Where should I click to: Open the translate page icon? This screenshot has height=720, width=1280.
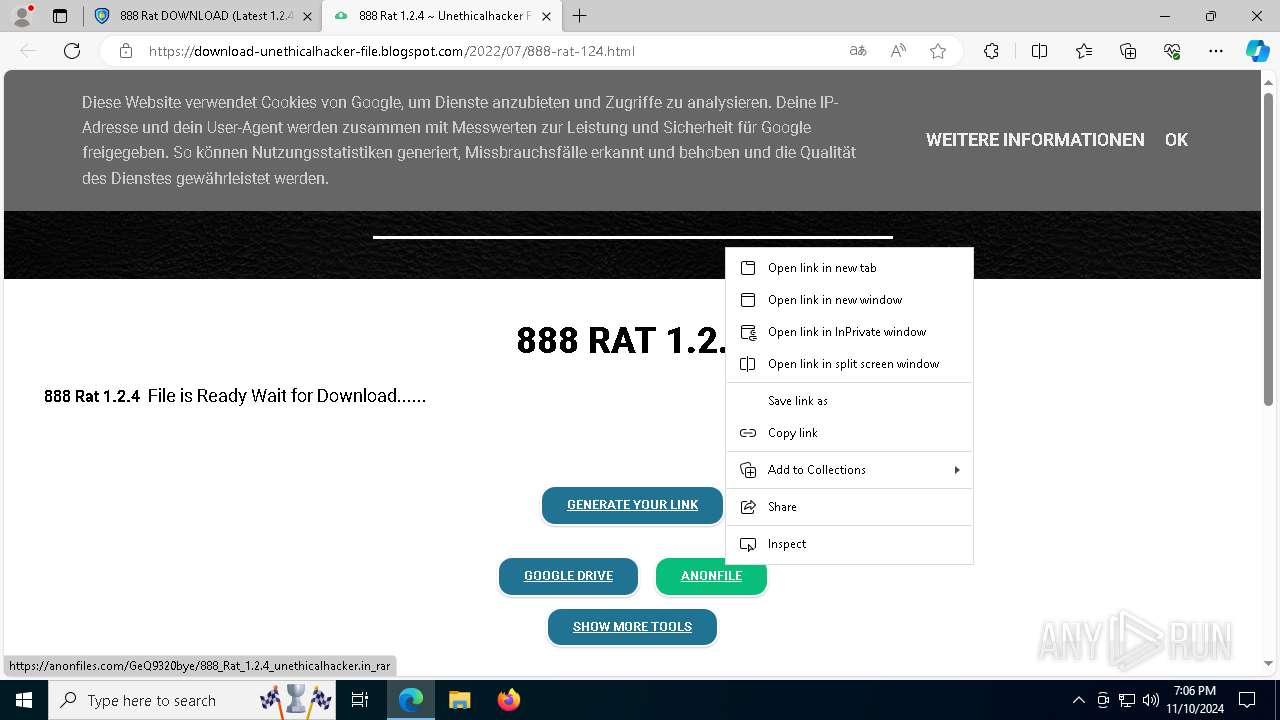coord(858,51)
